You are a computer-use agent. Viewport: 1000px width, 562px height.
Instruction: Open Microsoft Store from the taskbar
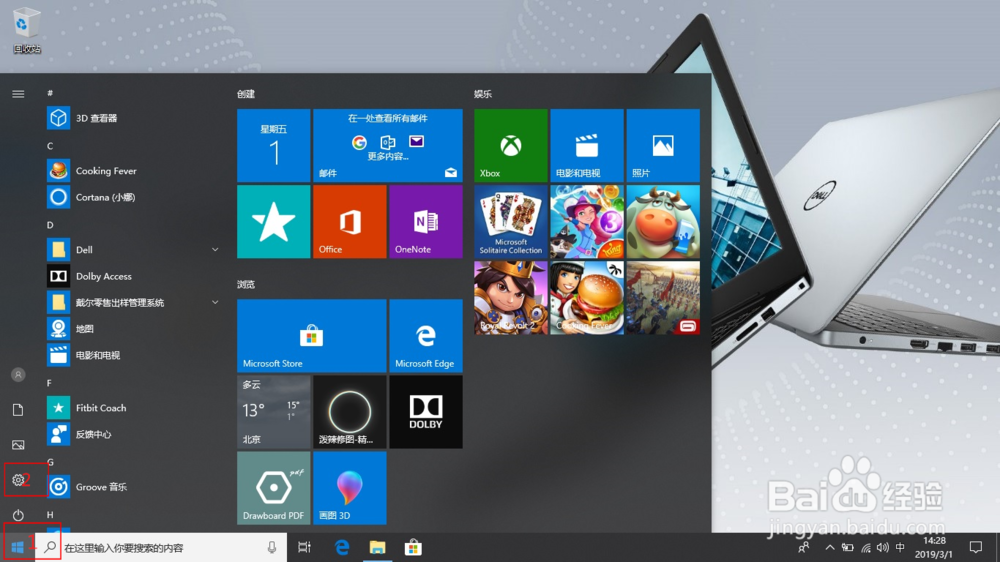(413, 547)
